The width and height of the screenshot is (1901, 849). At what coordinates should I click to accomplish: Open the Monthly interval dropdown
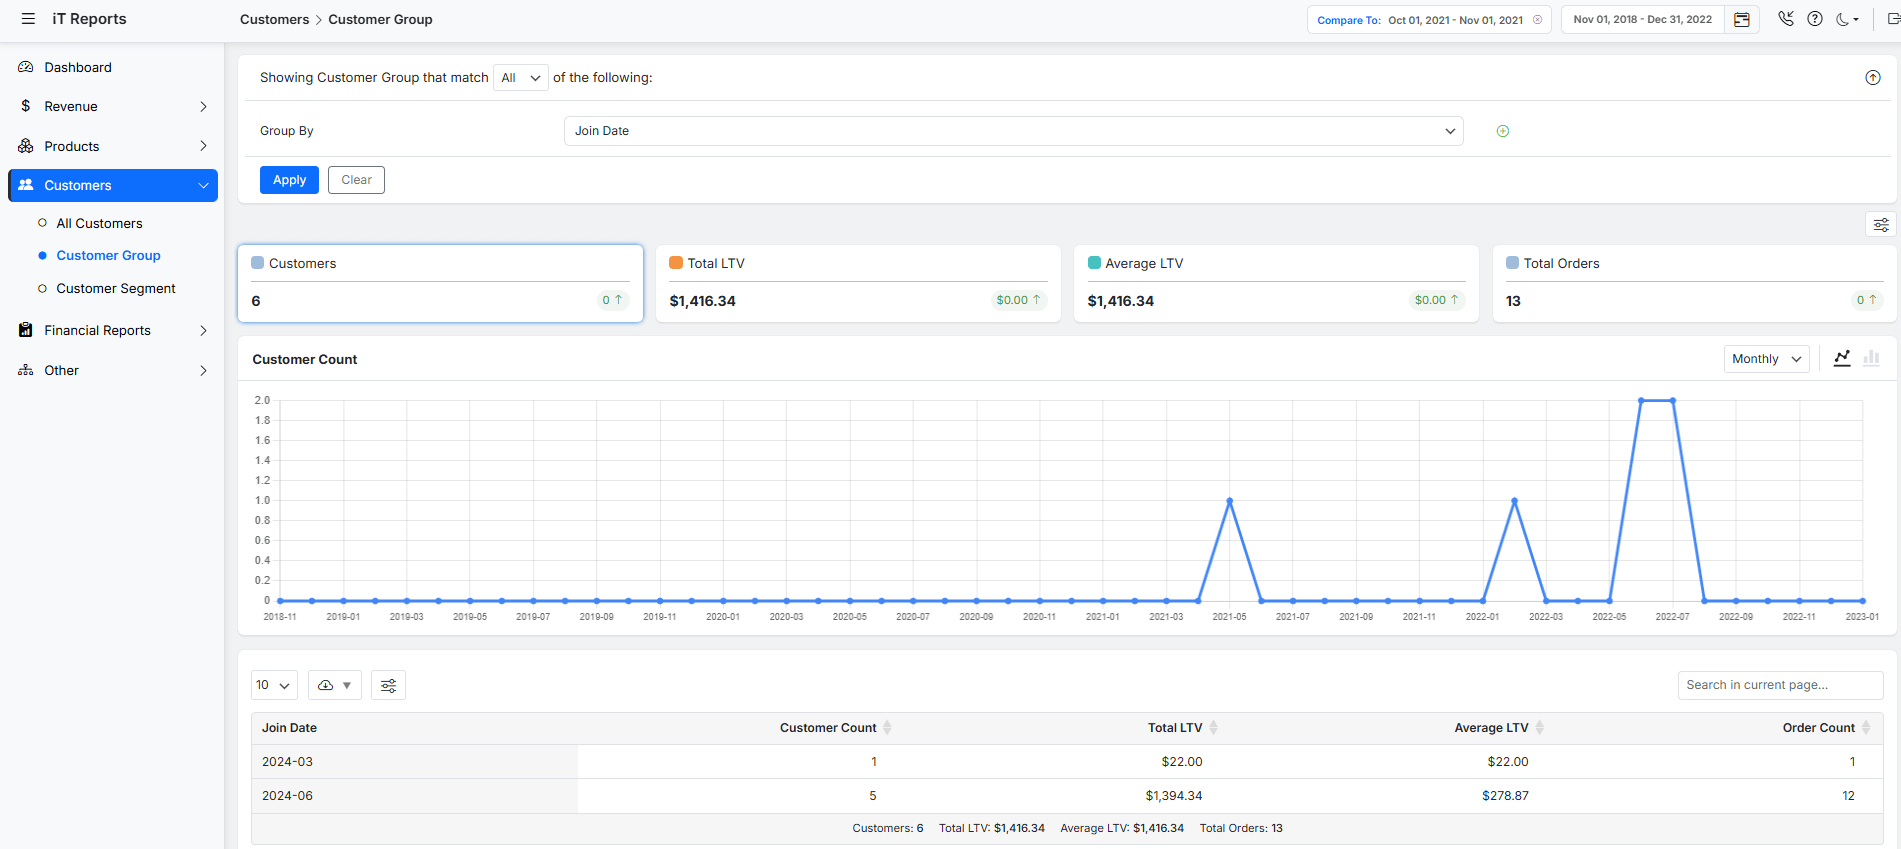(x=1766, y=359)
